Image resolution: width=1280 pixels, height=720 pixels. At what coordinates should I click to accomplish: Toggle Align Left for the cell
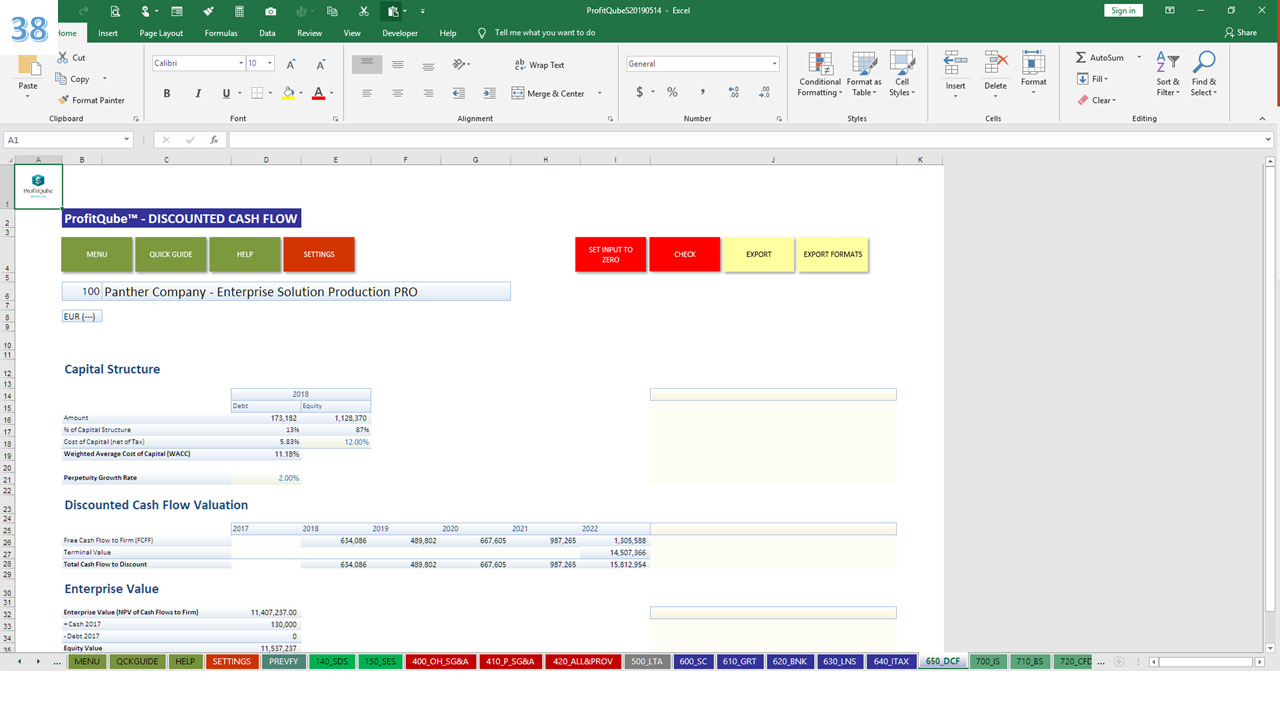tap(367, 93)
